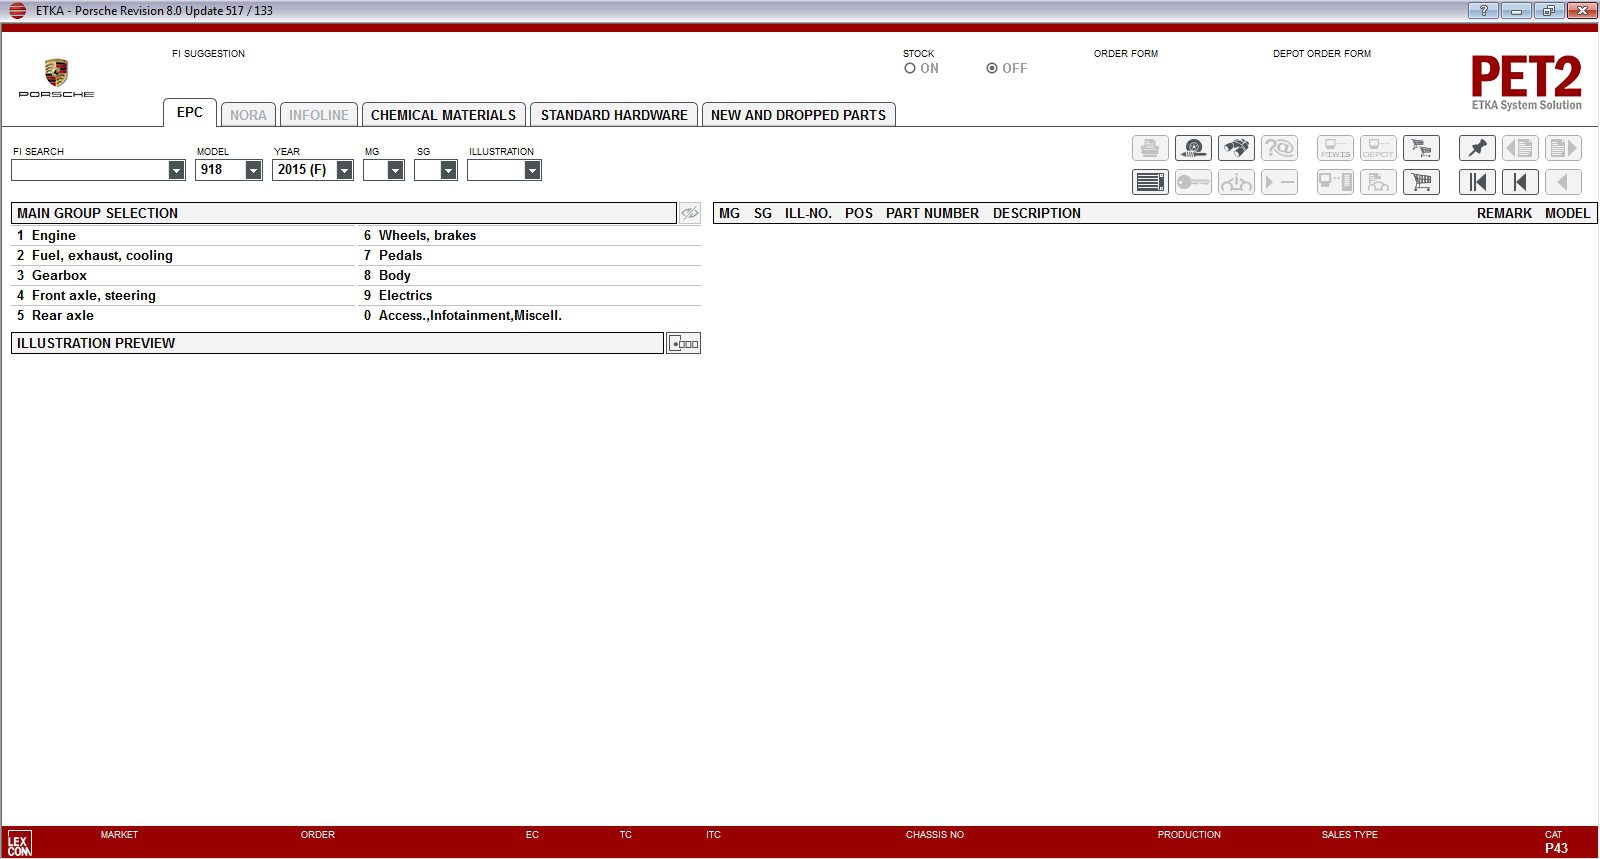Click the DESCRIPTION column header
Screen dimensions: 1600x859
point(1037,214)
